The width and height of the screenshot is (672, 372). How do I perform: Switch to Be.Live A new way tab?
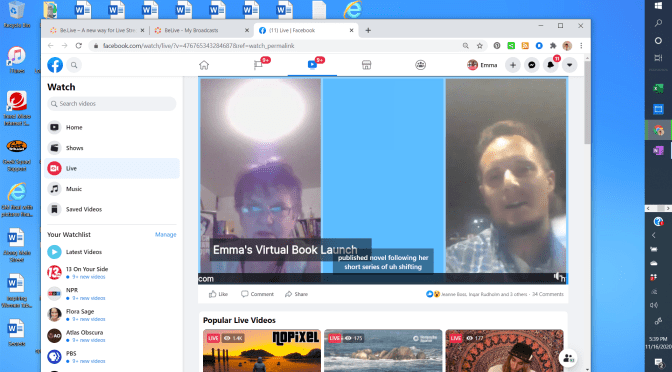tap(97, 30)
